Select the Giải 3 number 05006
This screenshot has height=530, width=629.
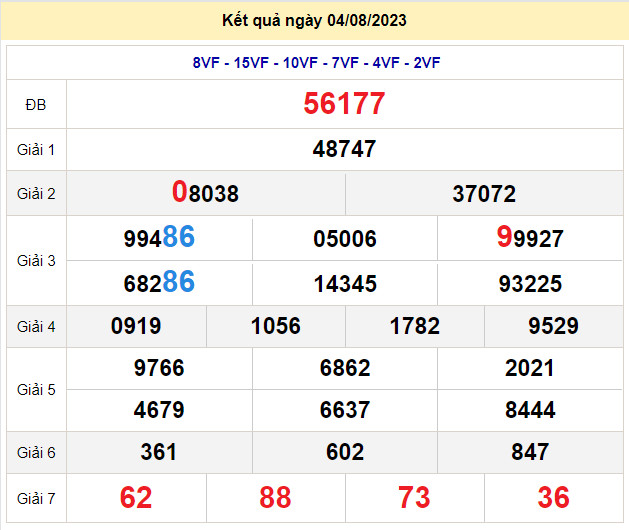tap(345, 239)
